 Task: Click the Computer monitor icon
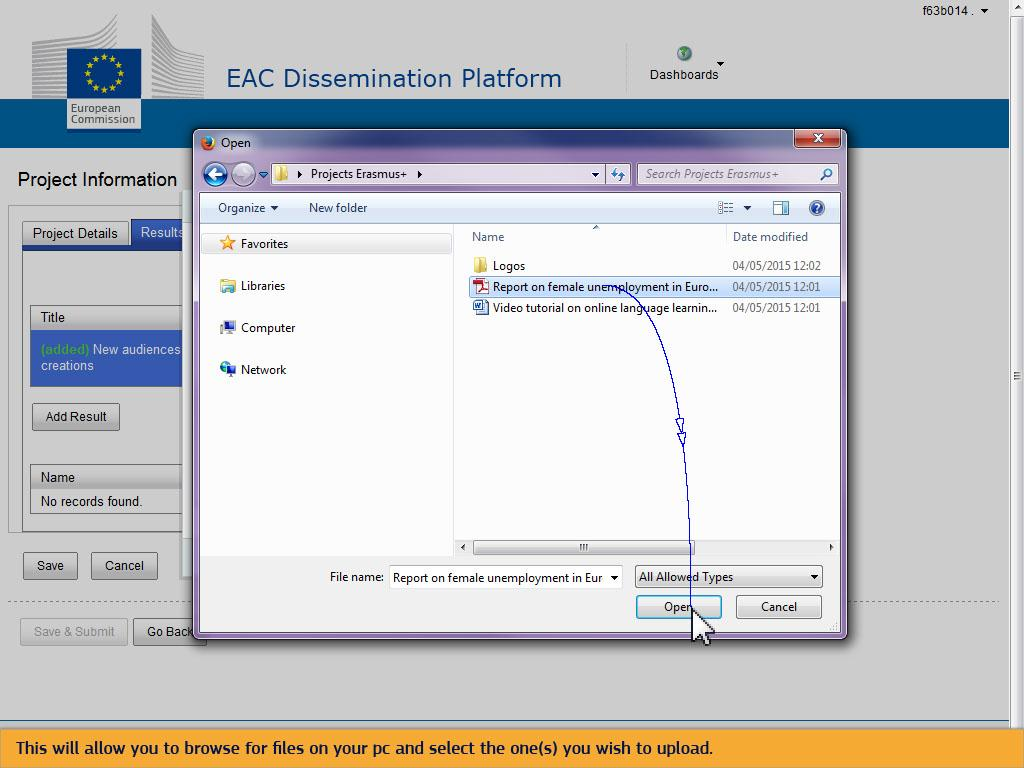point(227,328)
